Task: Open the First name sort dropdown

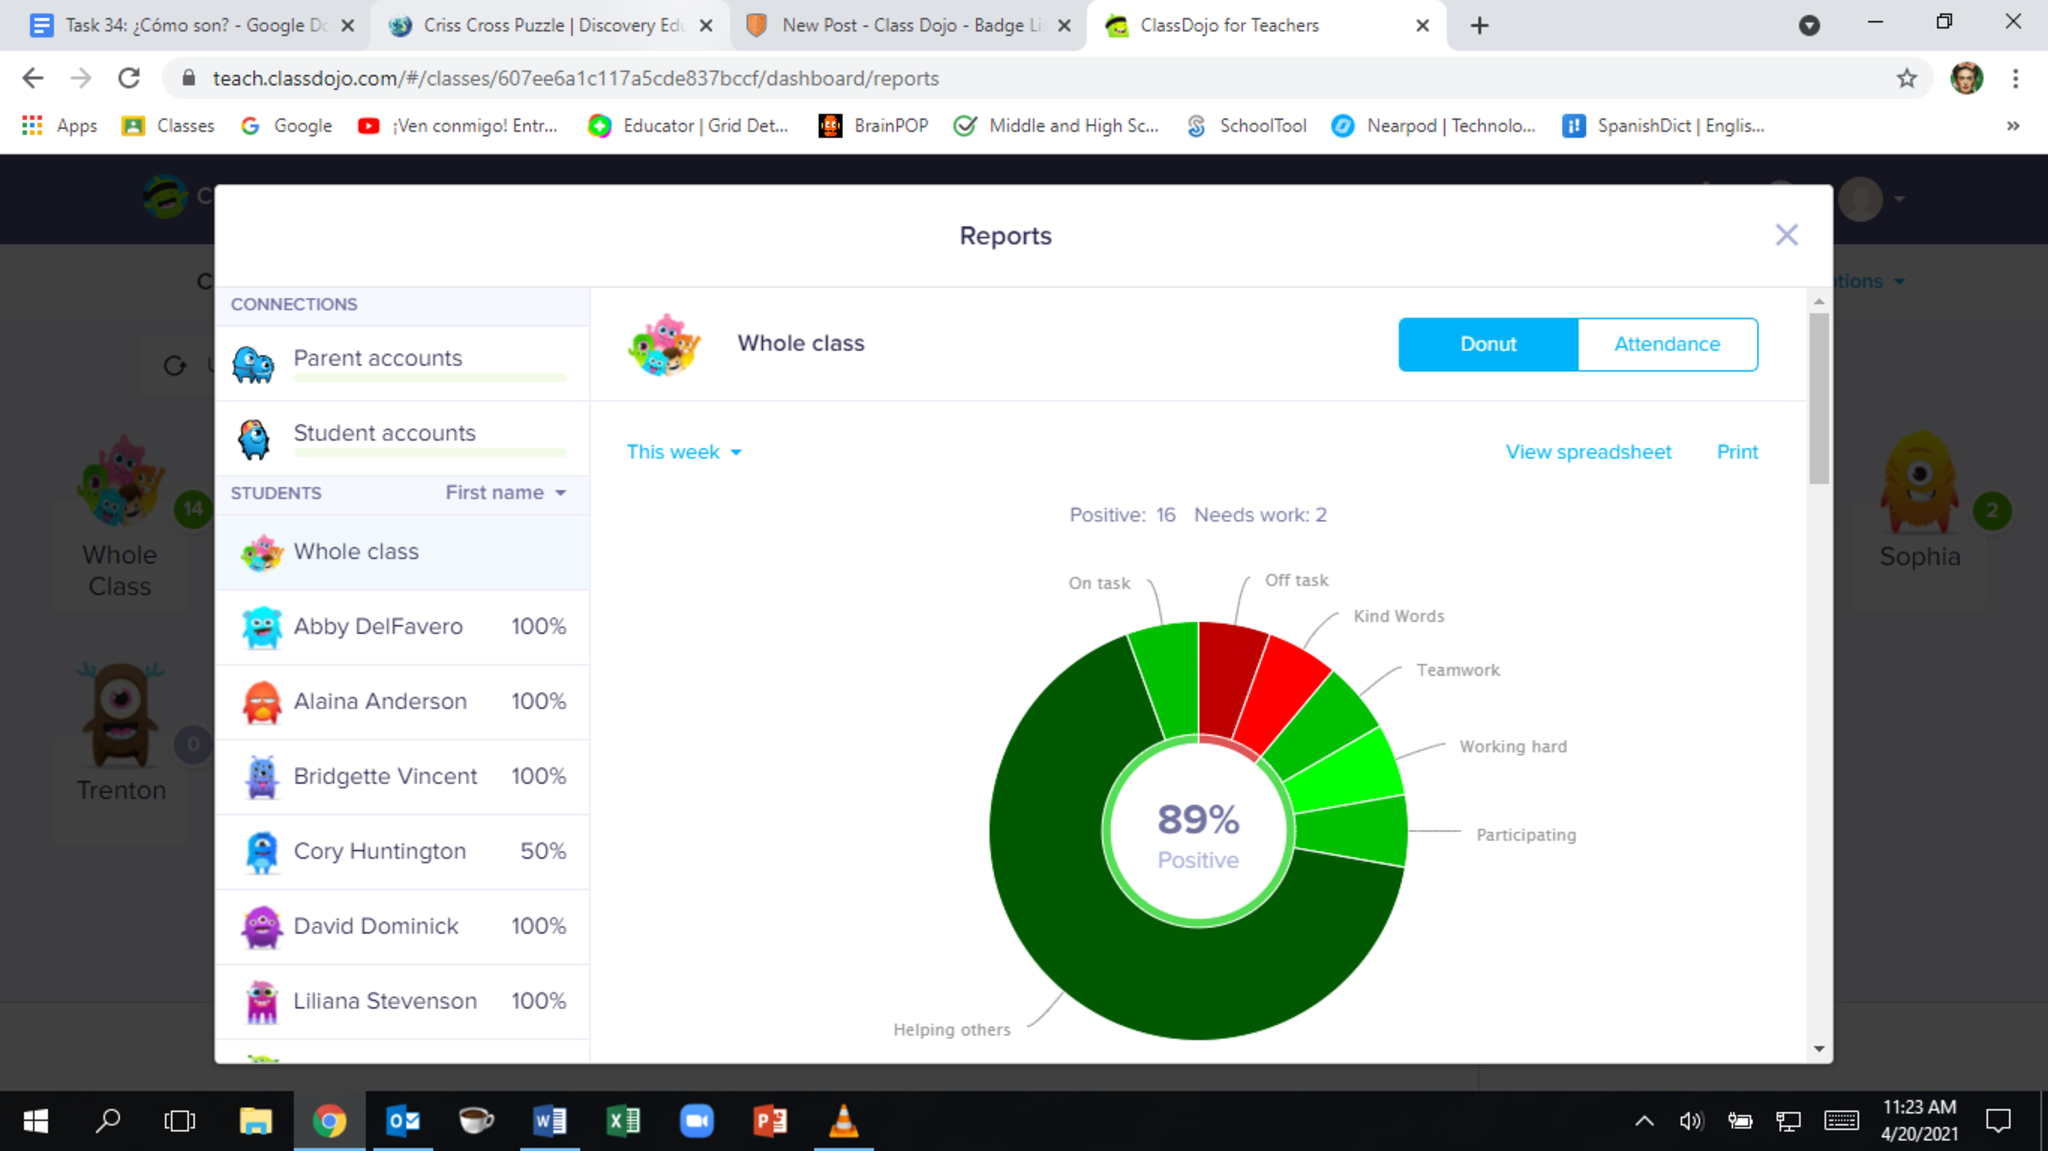Action: (506, 493)
